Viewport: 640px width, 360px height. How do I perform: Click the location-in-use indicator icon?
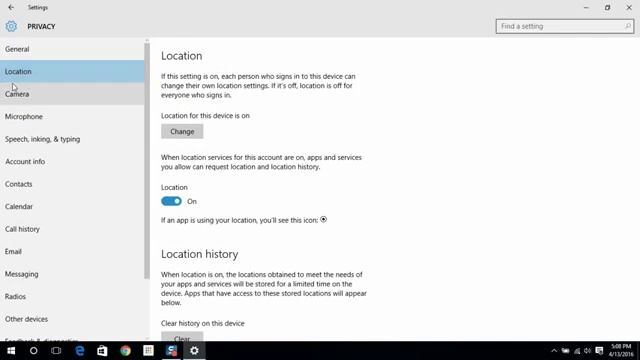point(323,220)
